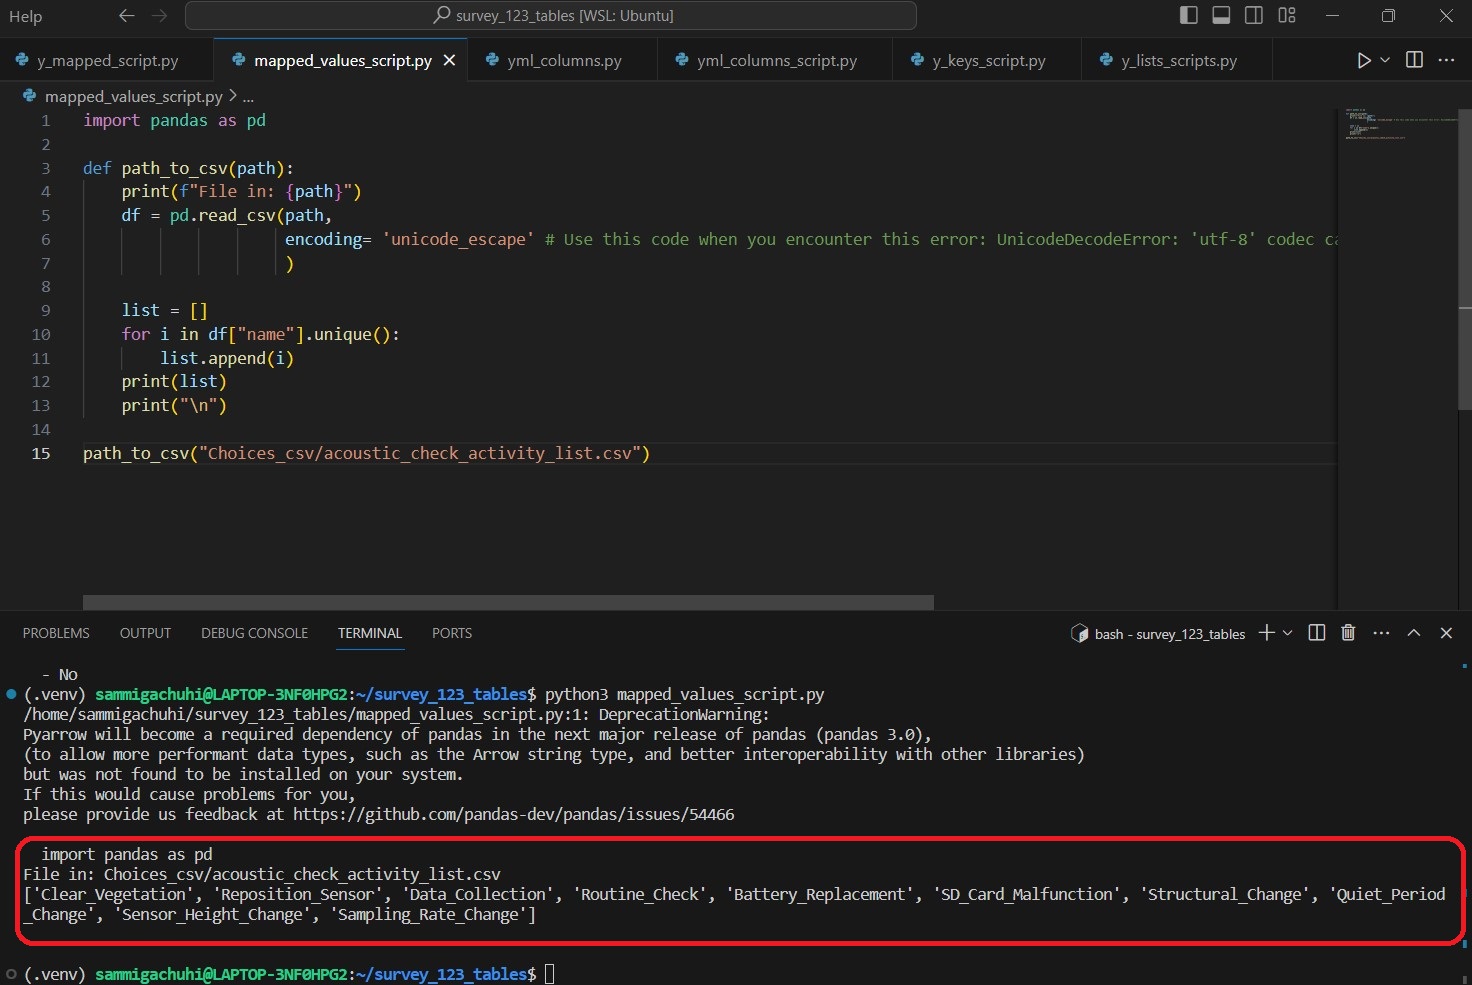Open the pandas GitHub issues link
This screenshot has height=985, width=1472.
pos(514,814)
